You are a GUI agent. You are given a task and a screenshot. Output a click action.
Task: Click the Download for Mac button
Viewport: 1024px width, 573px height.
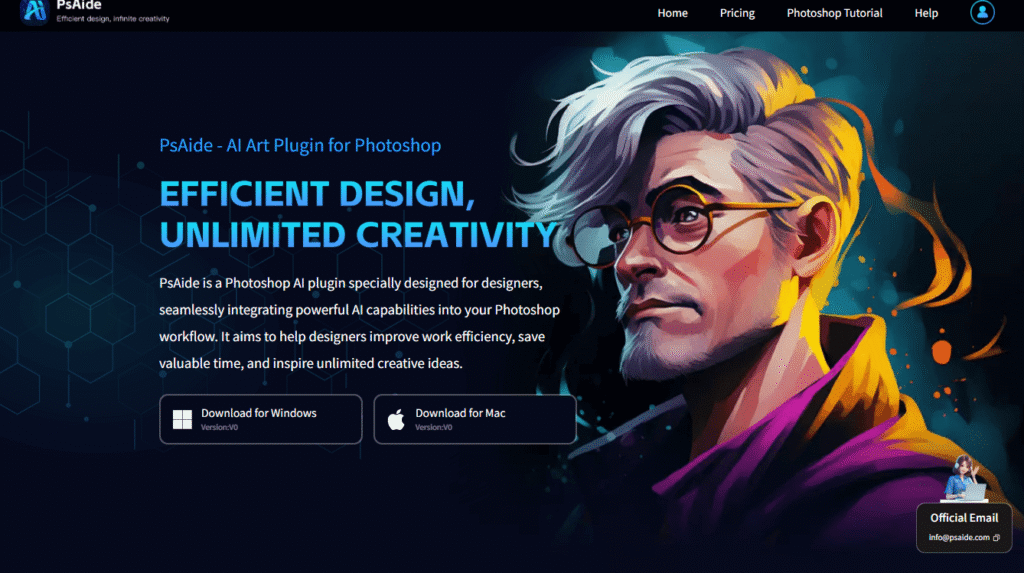click(475, 419)
